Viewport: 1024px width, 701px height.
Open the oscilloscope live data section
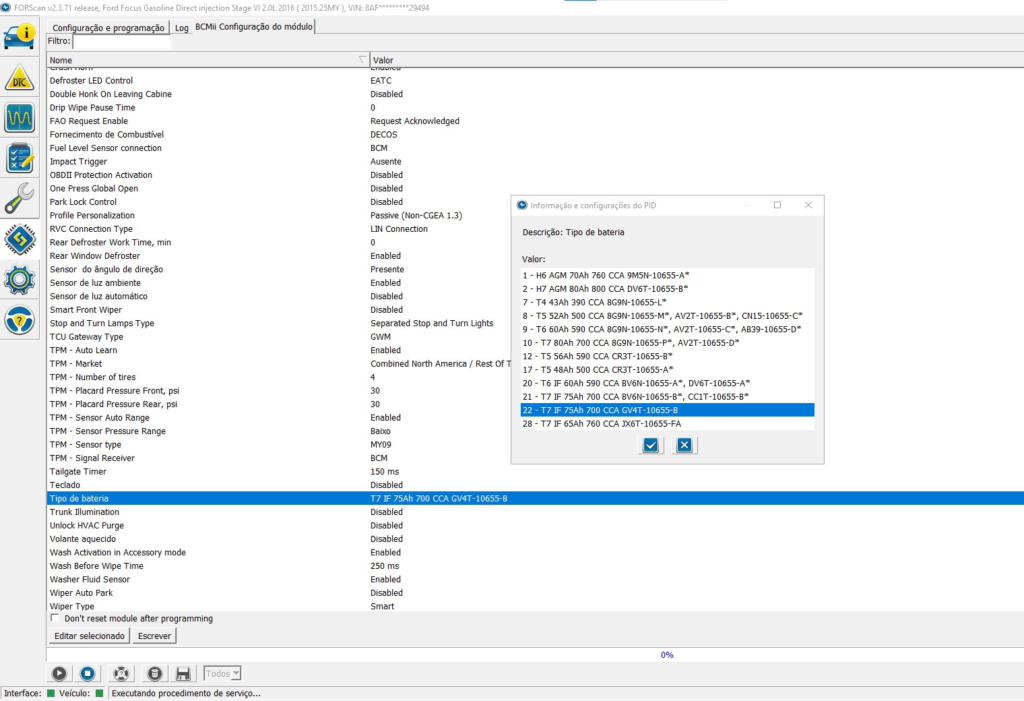(x=20, y=118)
